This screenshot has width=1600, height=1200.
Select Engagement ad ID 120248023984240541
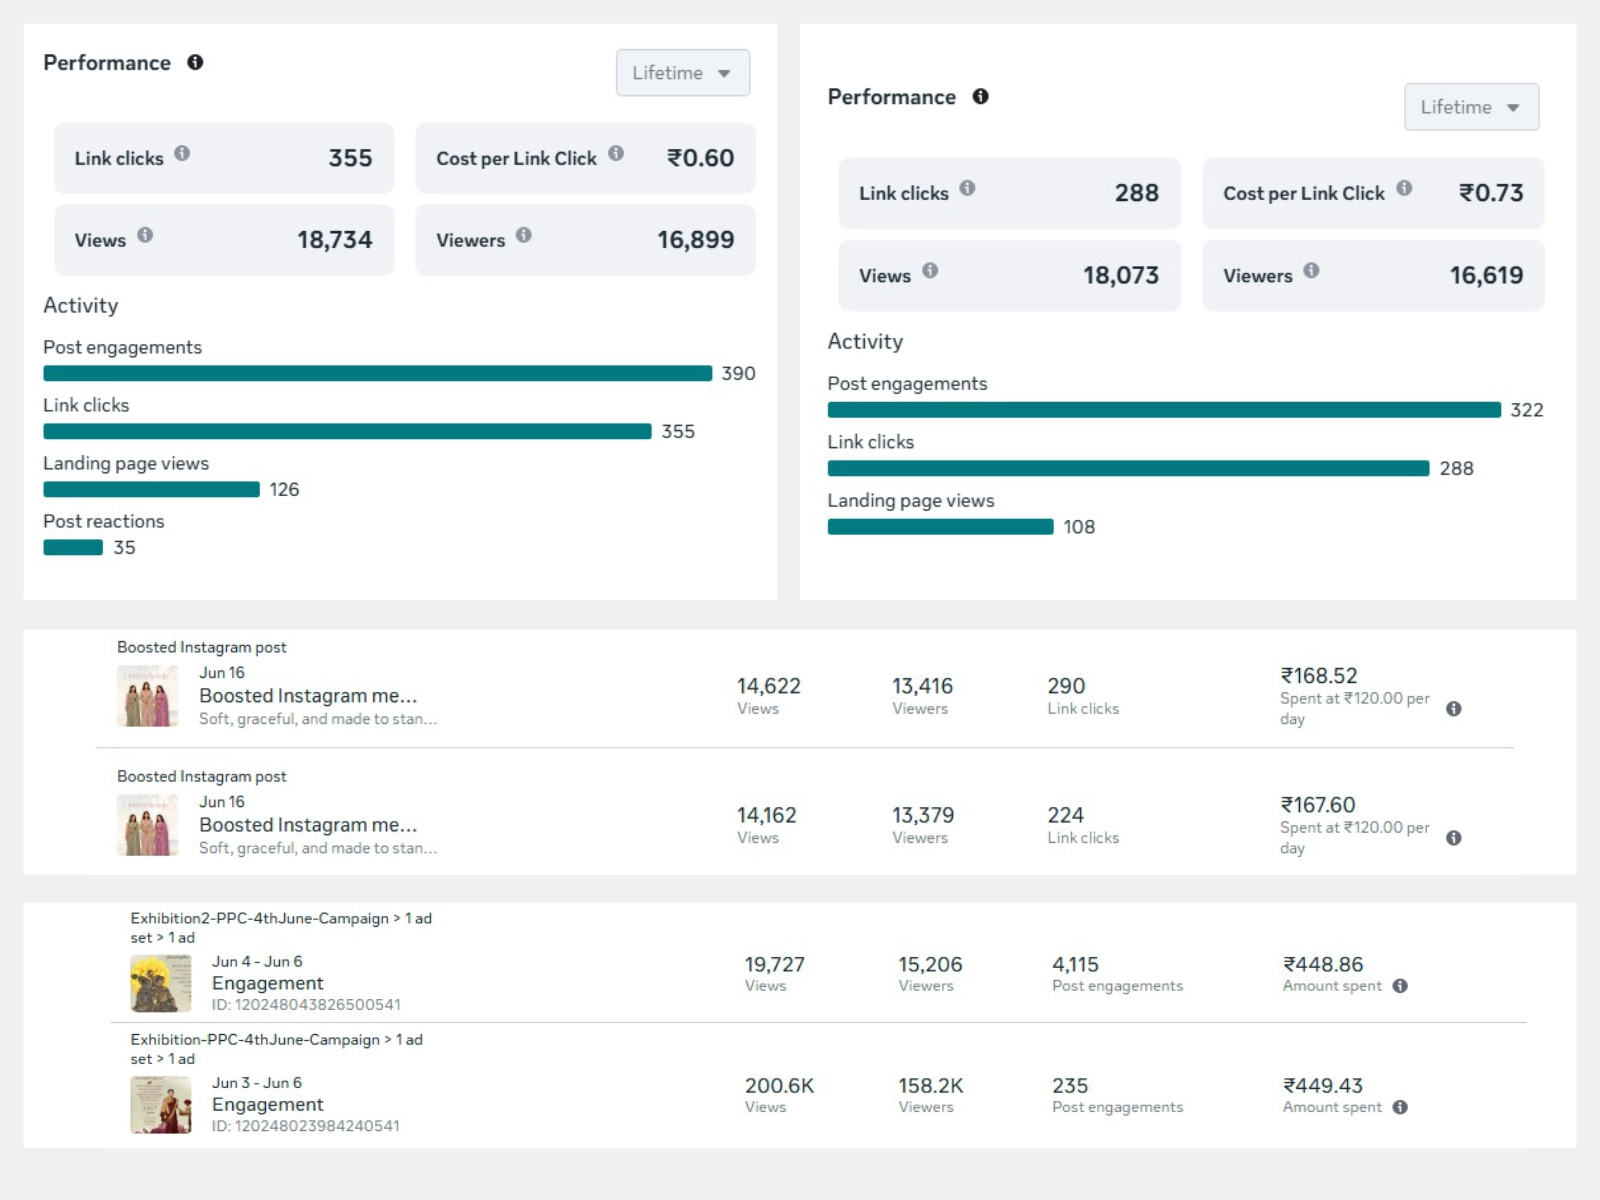[306, 1126]
